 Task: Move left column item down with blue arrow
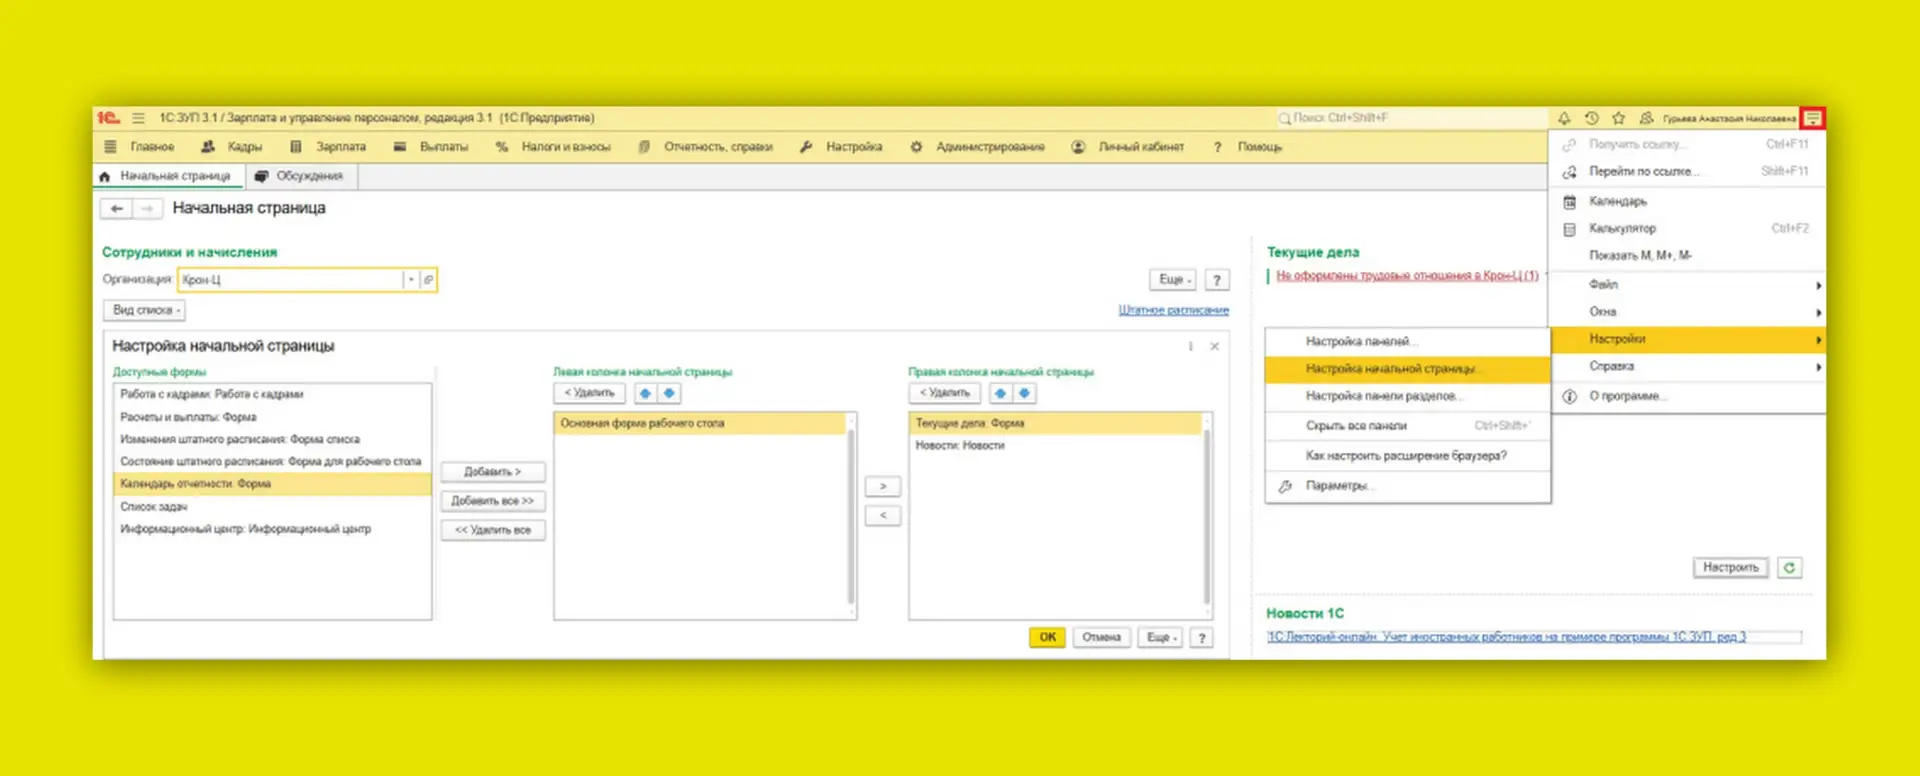point(669,393)
